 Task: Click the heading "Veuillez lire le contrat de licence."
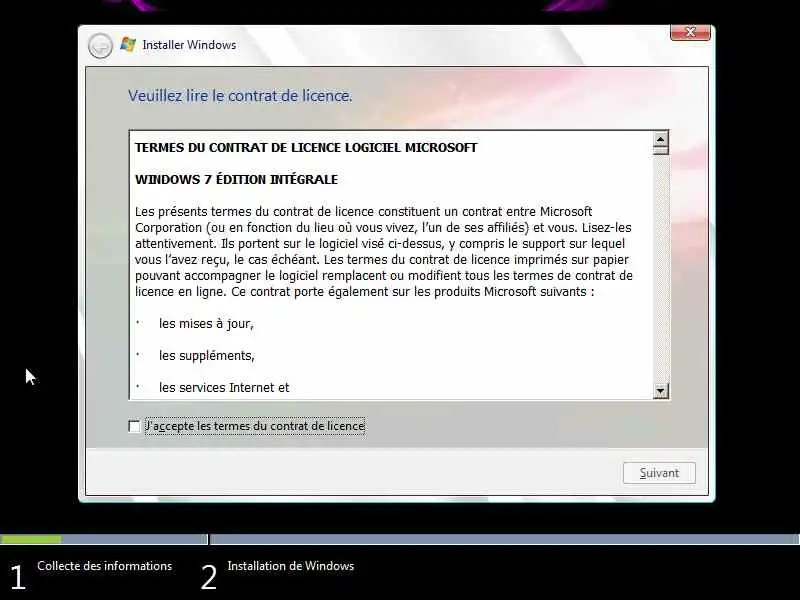[x=240, y=95]
